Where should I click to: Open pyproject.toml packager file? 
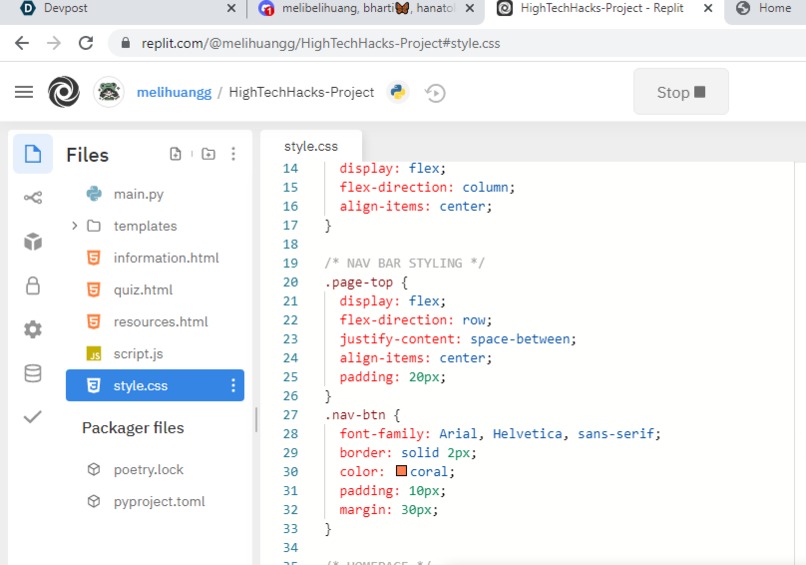pos(155,501)
